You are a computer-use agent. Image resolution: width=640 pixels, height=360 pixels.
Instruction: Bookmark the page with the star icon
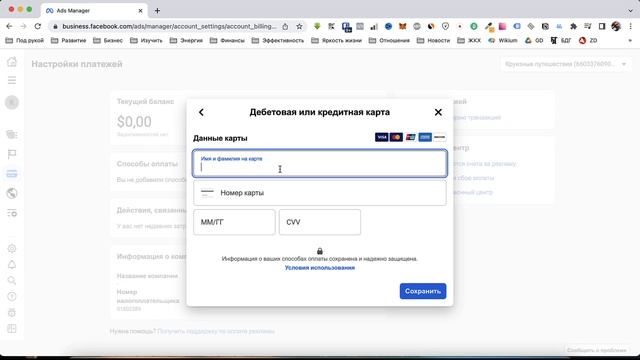pos(299,26)
